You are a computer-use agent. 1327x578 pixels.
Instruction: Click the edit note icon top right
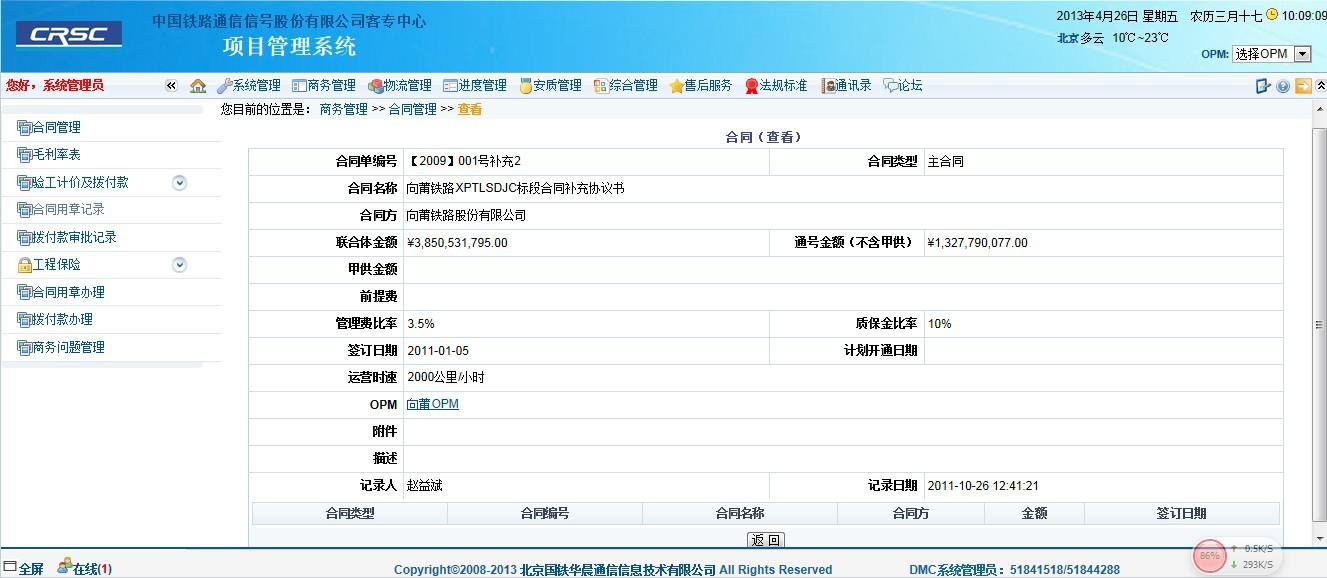point(1263,86)
